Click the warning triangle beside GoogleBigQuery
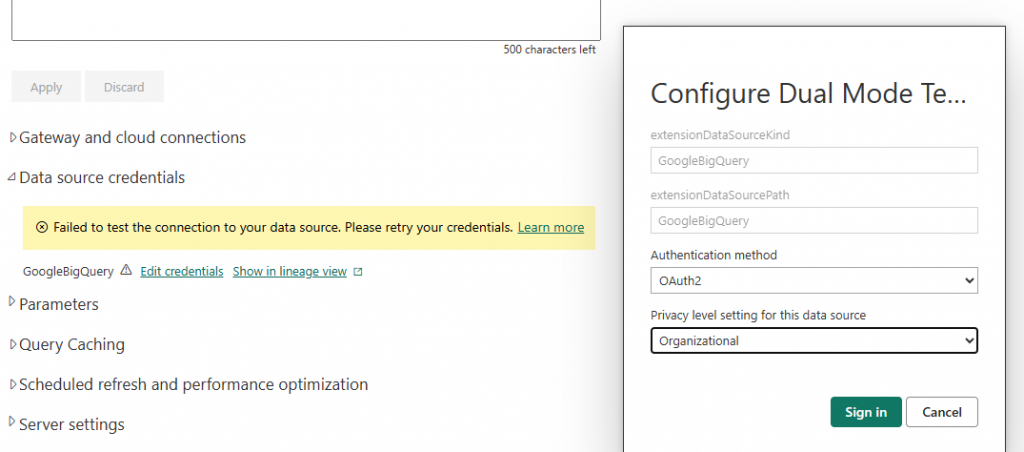1024x452 pixels. (126, 271)
